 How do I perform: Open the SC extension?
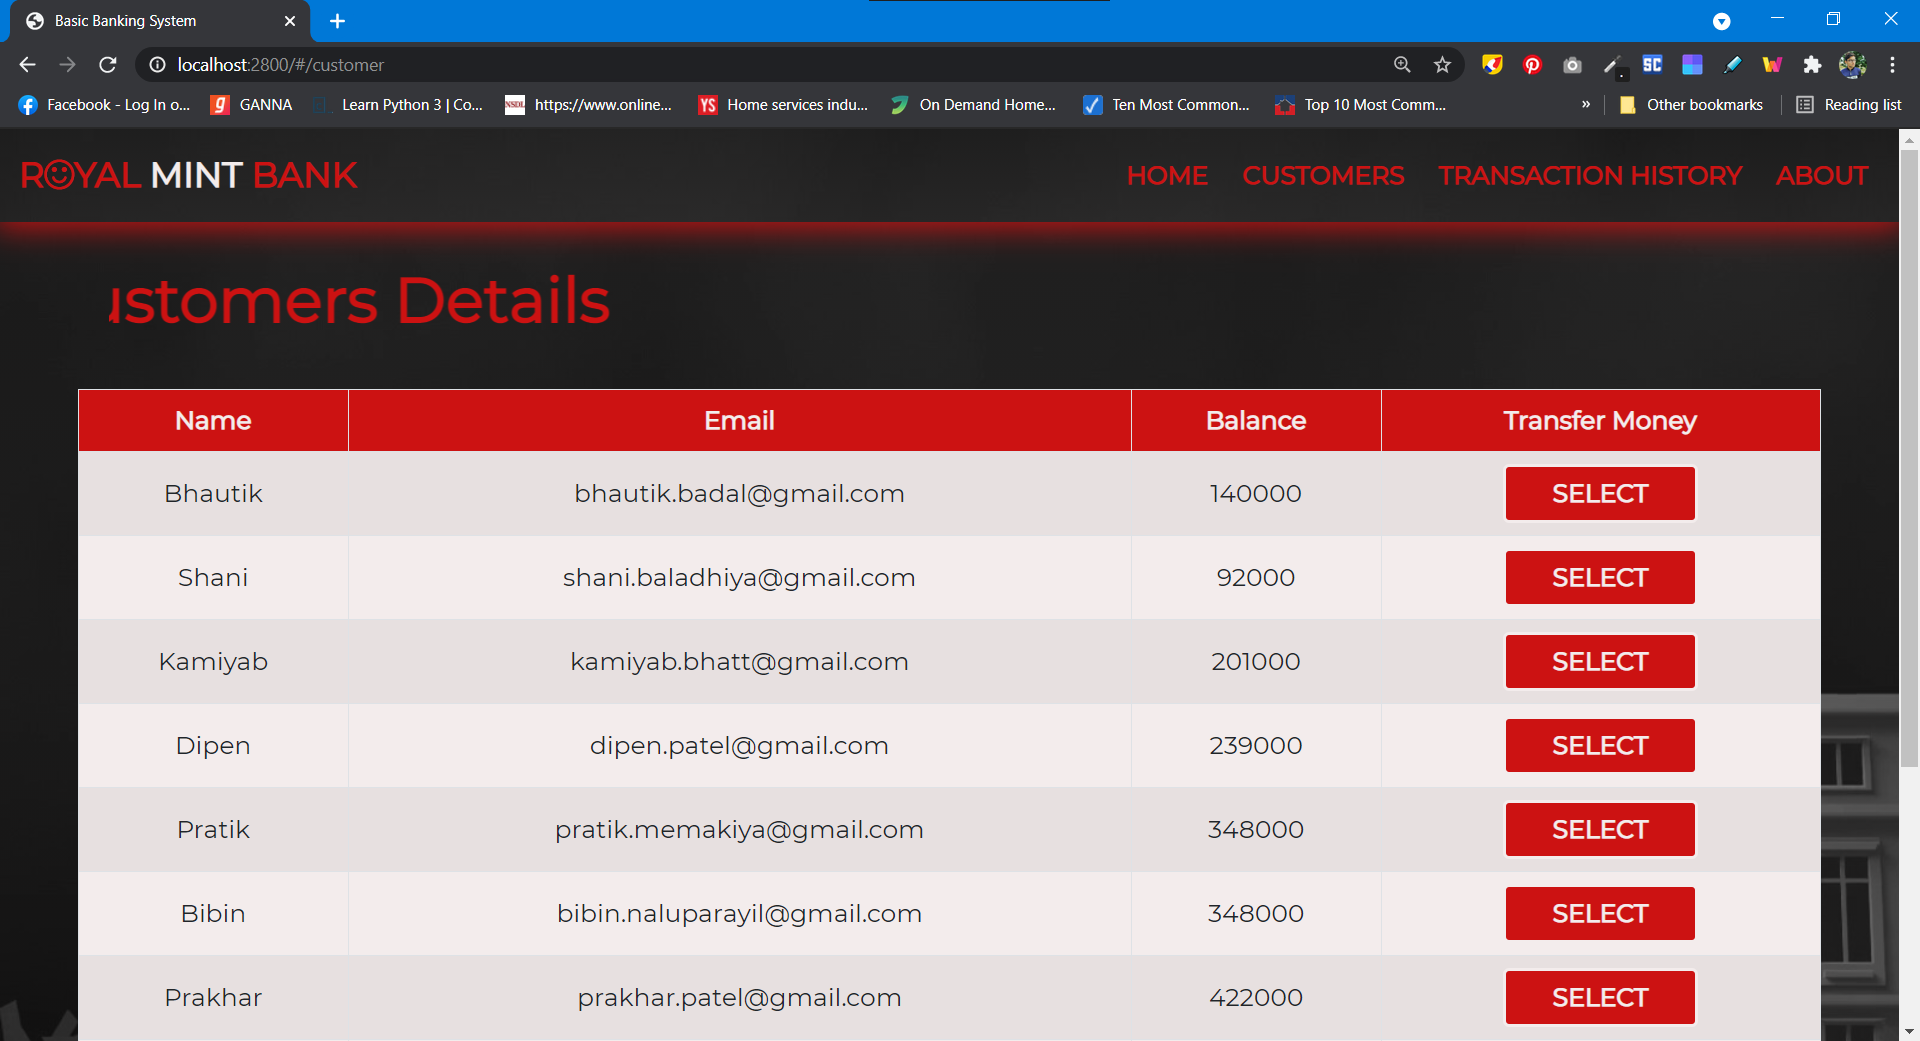tap(1651, 64)
